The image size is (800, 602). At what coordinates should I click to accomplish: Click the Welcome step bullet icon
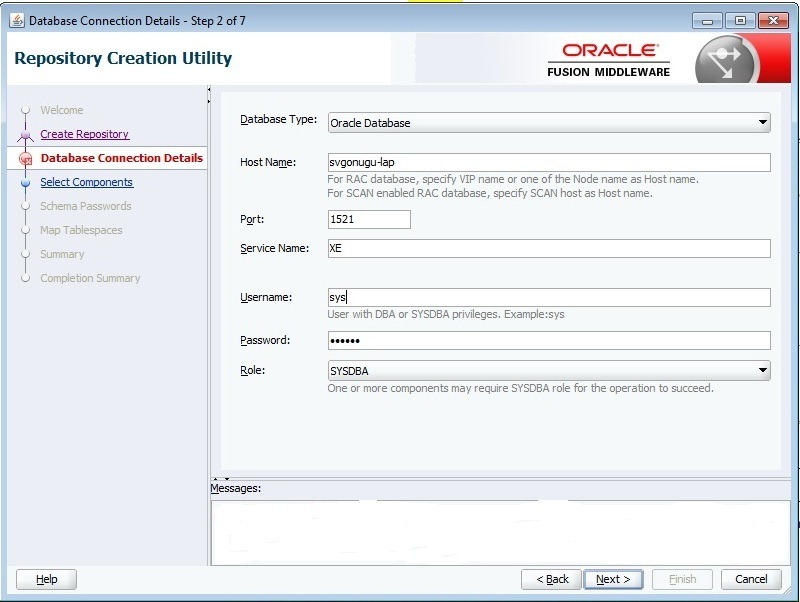coord(26,110)
